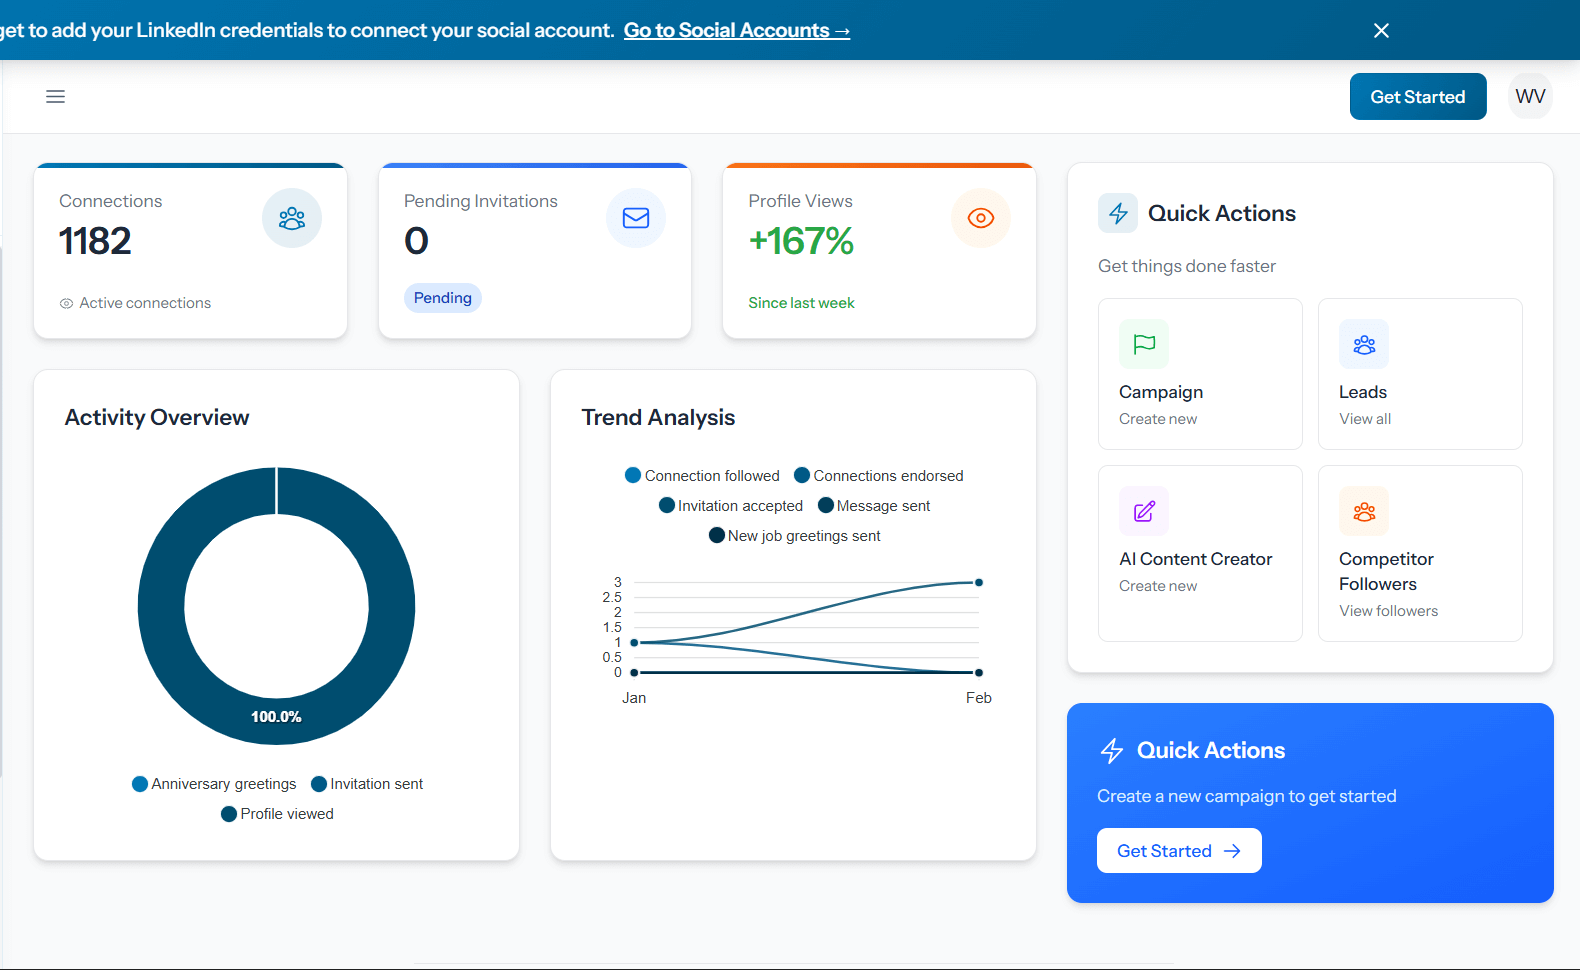Screen dimensions: 1580x970
Task: Click the Connections people icon
Action: (x=292, y=218)
